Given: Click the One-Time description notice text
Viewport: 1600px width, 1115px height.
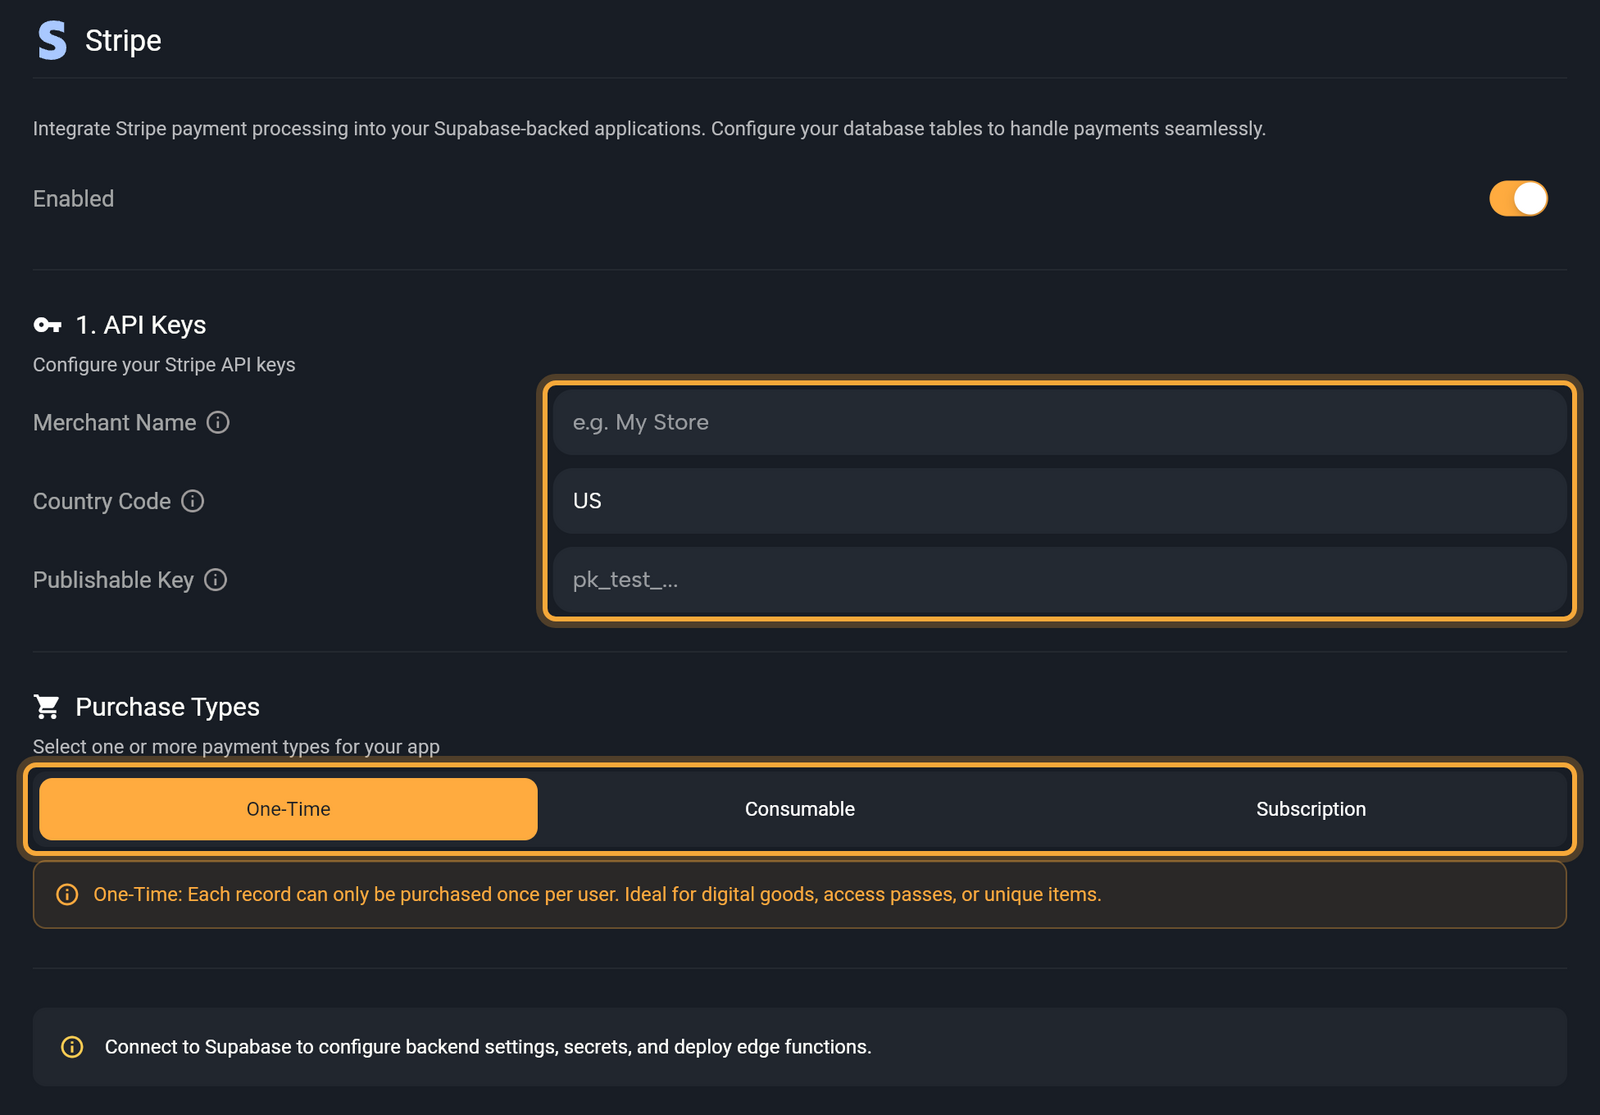Looking at the screenshot, I should coord(597,895).
